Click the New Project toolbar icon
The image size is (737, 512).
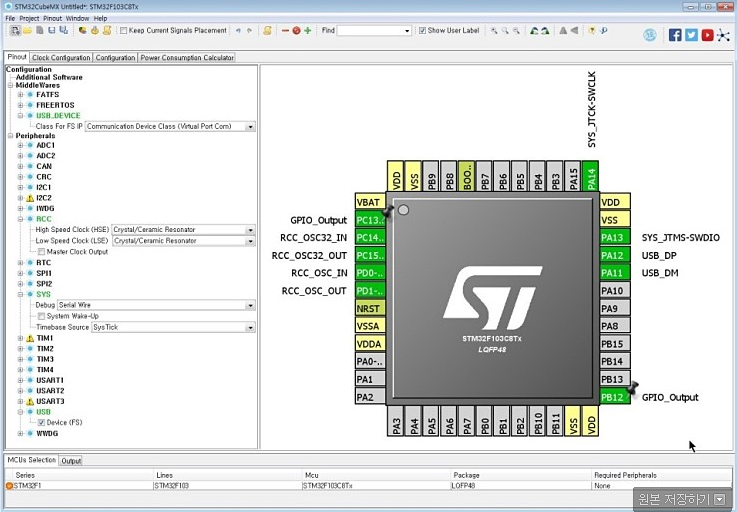click(16, 31)
